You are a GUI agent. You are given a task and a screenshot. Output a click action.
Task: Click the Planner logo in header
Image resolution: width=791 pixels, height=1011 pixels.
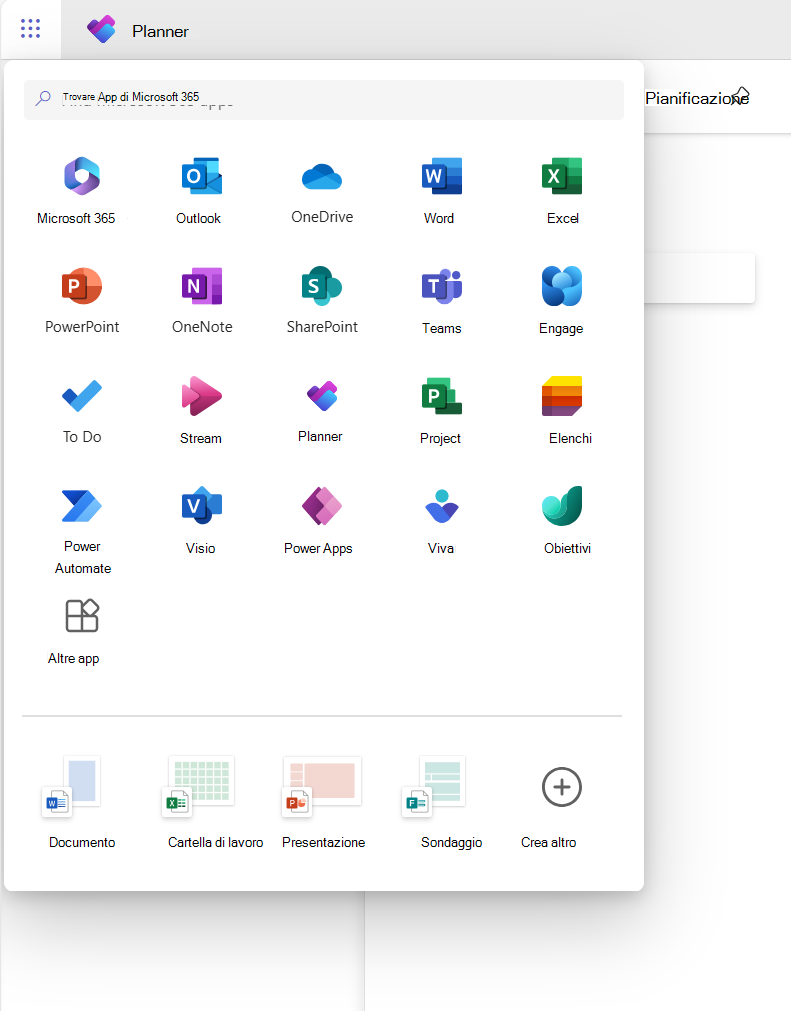coord(101,30)
